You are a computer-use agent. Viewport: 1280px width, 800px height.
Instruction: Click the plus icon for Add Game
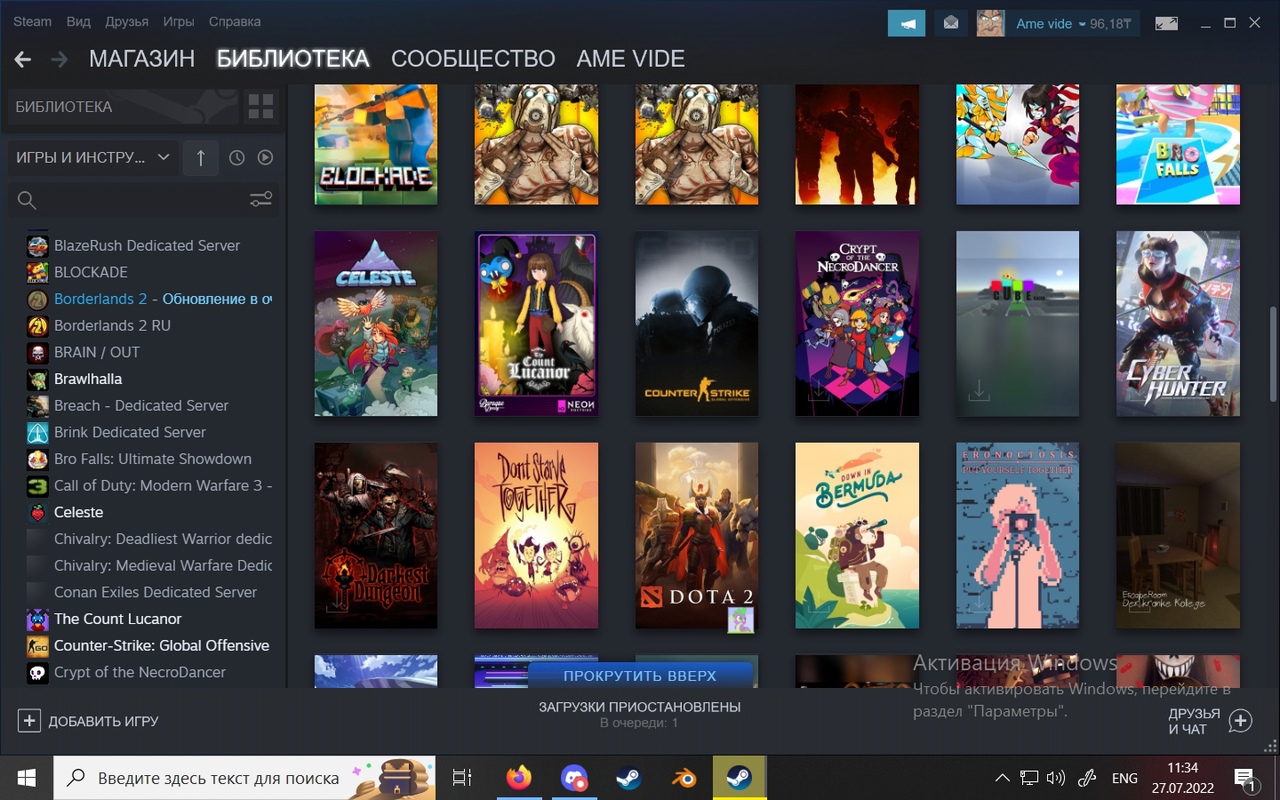click(x=29, y=721)
